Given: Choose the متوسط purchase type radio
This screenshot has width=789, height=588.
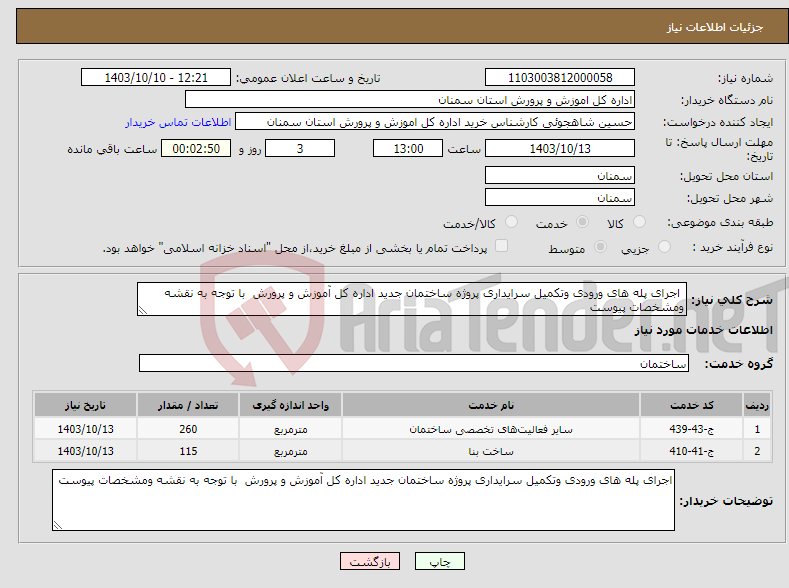Looking at the screenshot, I should tap(600, 246).
